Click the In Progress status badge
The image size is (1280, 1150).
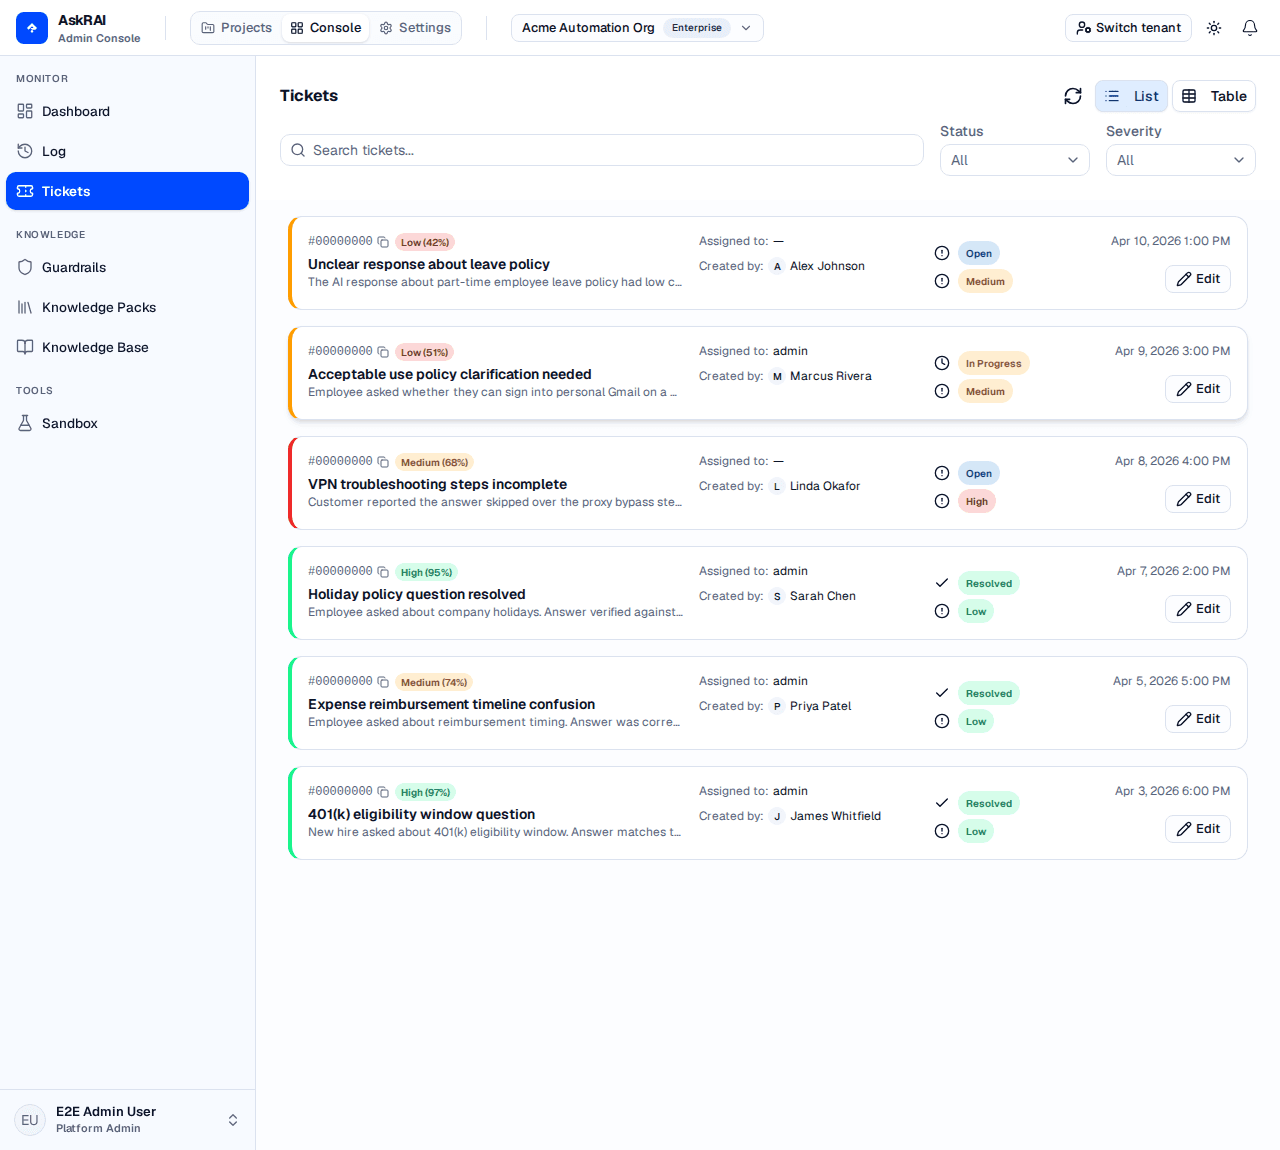point(994,363)
